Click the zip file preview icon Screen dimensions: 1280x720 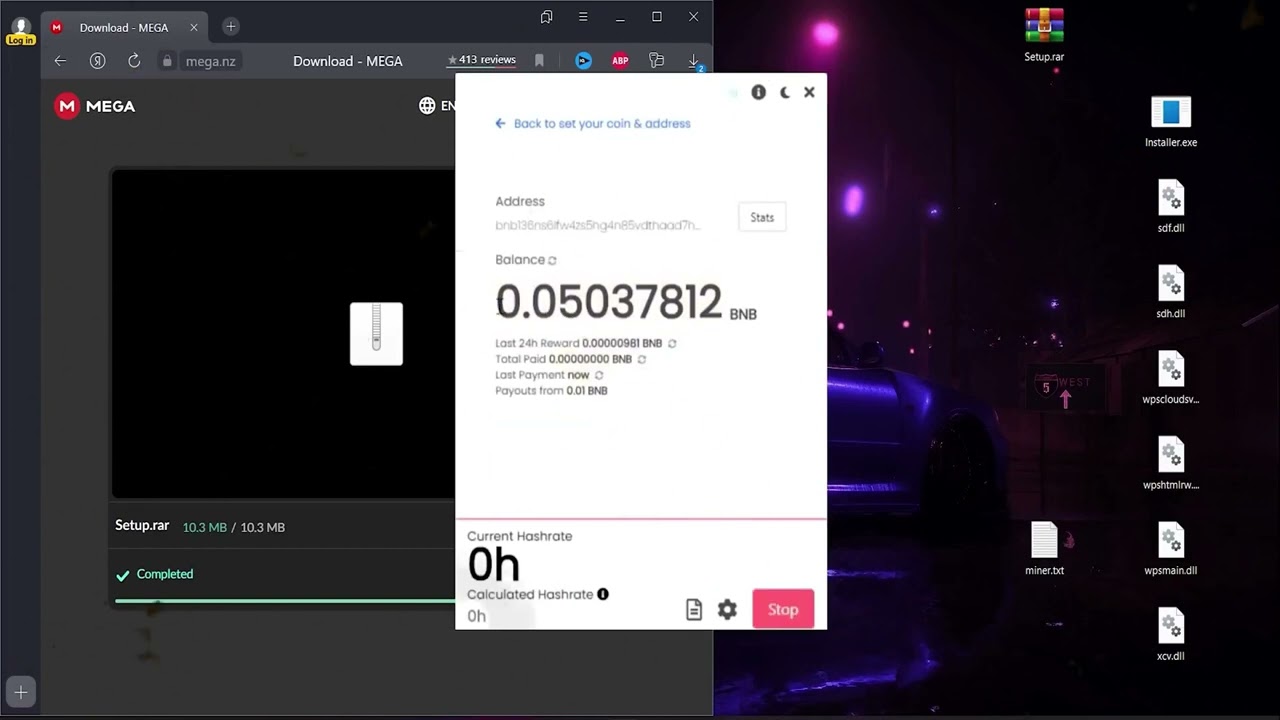pos(376,334)
